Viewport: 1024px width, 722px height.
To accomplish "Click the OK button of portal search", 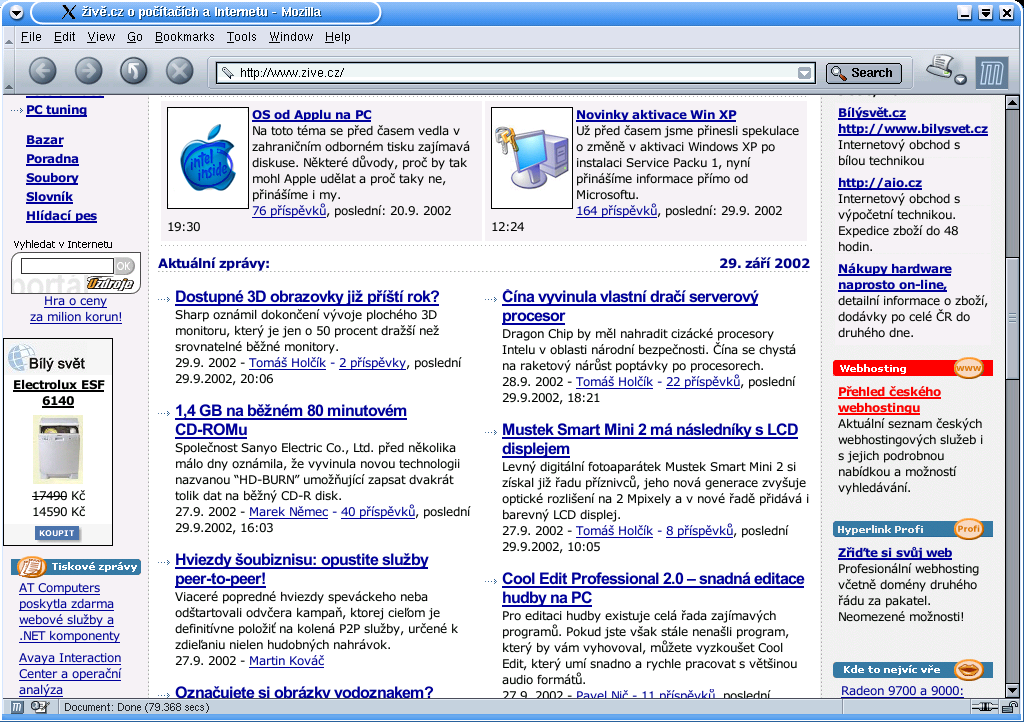I will click(124, 266).
